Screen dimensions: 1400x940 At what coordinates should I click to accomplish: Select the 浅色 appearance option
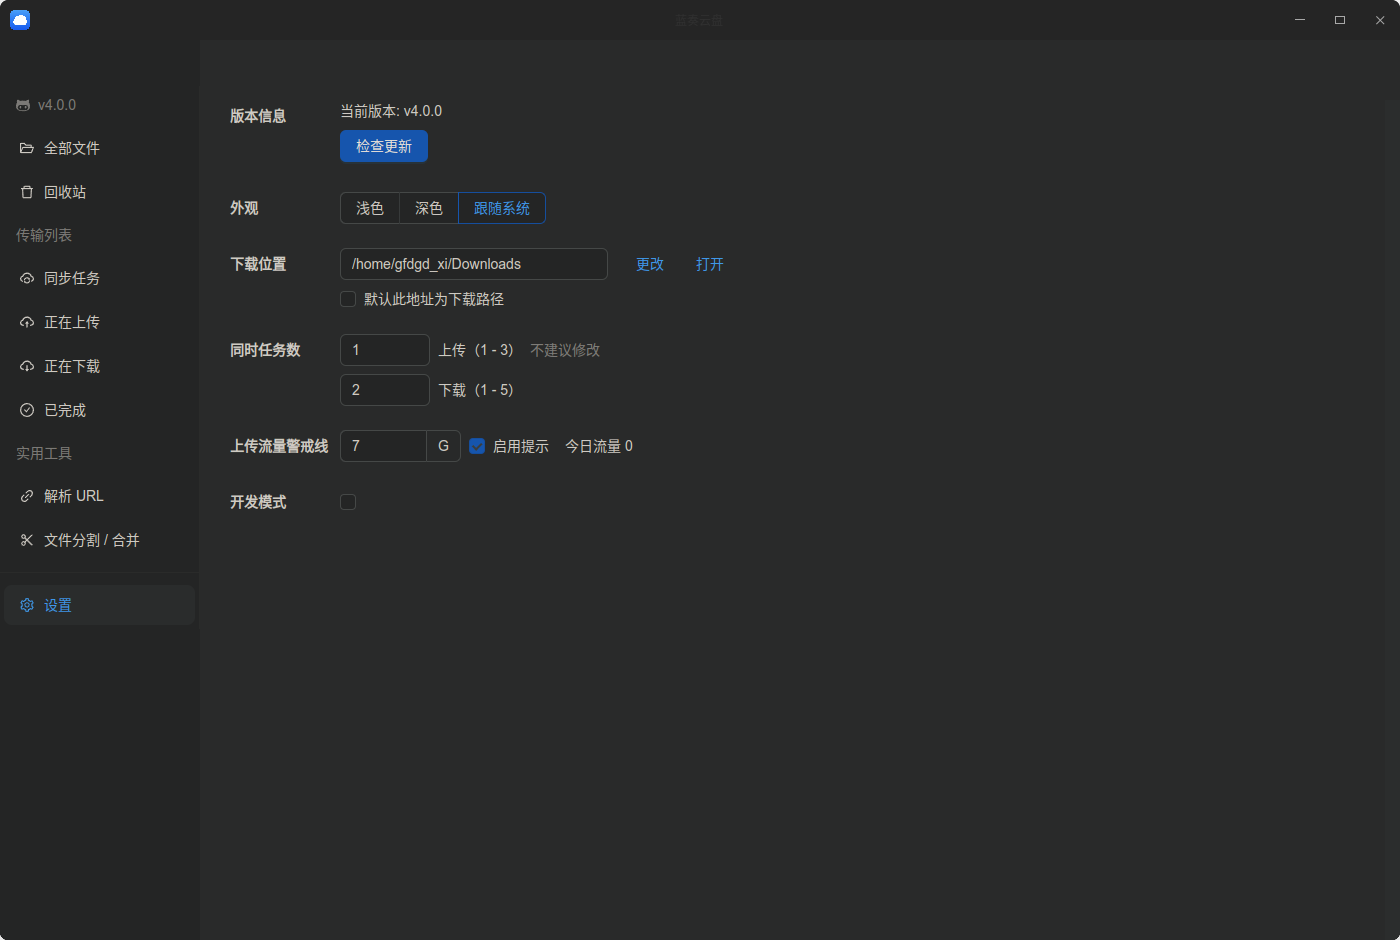coord(370,208)
